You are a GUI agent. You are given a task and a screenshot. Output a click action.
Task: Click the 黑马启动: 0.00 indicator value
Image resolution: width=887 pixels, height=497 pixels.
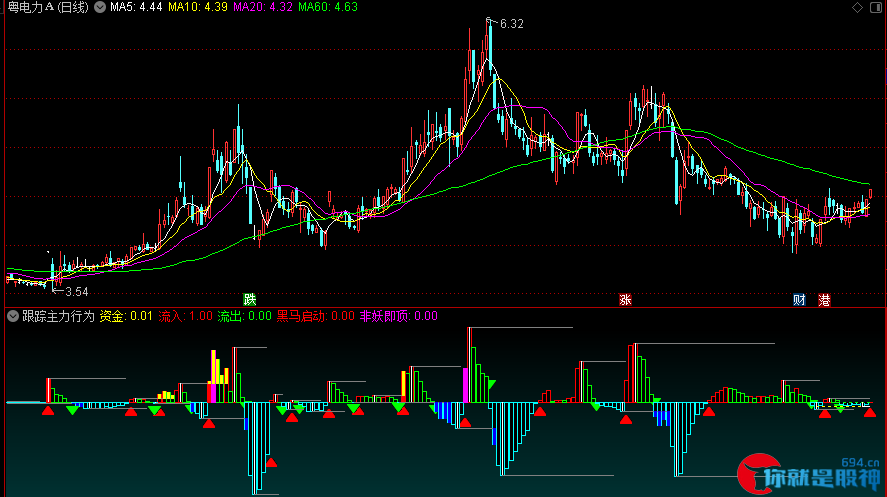click(316, 316)
